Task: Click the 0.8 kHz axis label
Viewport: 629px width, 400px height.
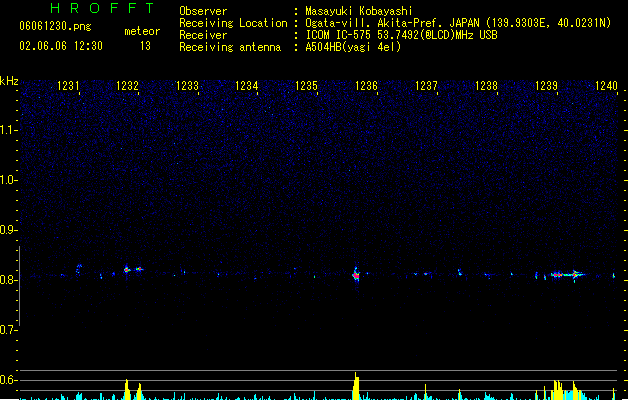Action: click(x=8, y=280)
